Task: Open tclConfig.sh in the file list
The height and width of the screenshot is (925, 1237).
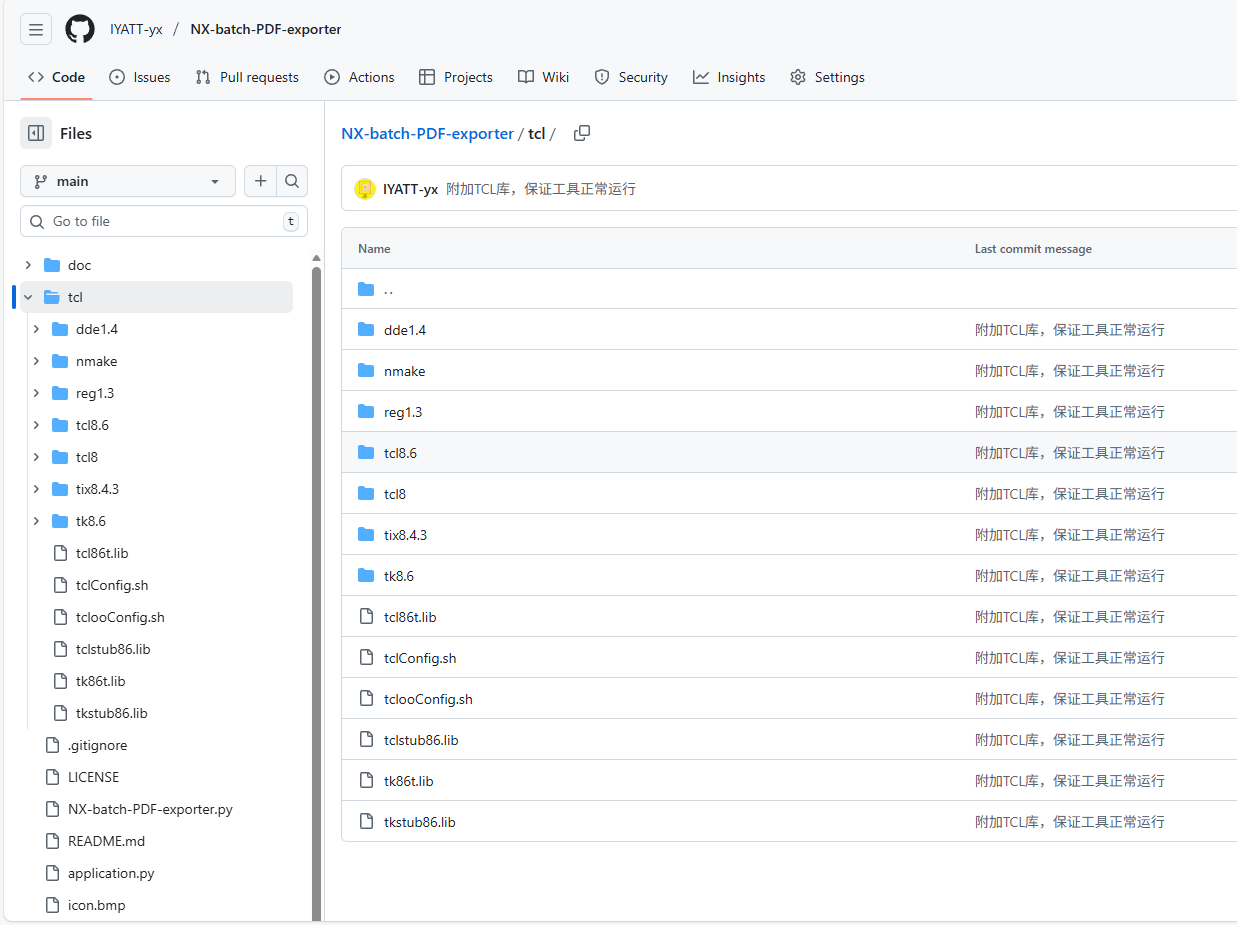Action: [420, 658]
